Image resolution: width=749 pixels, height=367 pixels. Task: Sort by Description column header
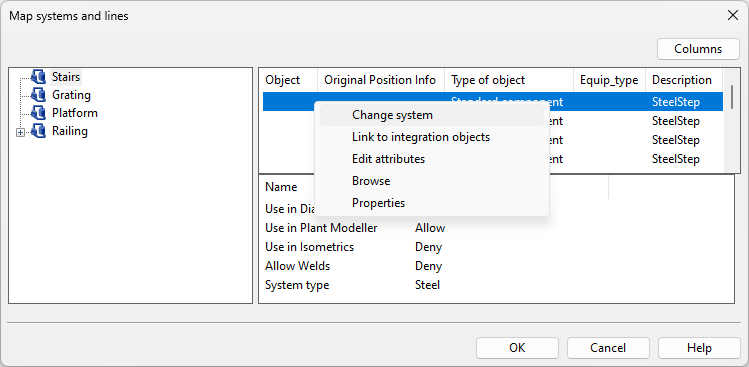[684, 80]
